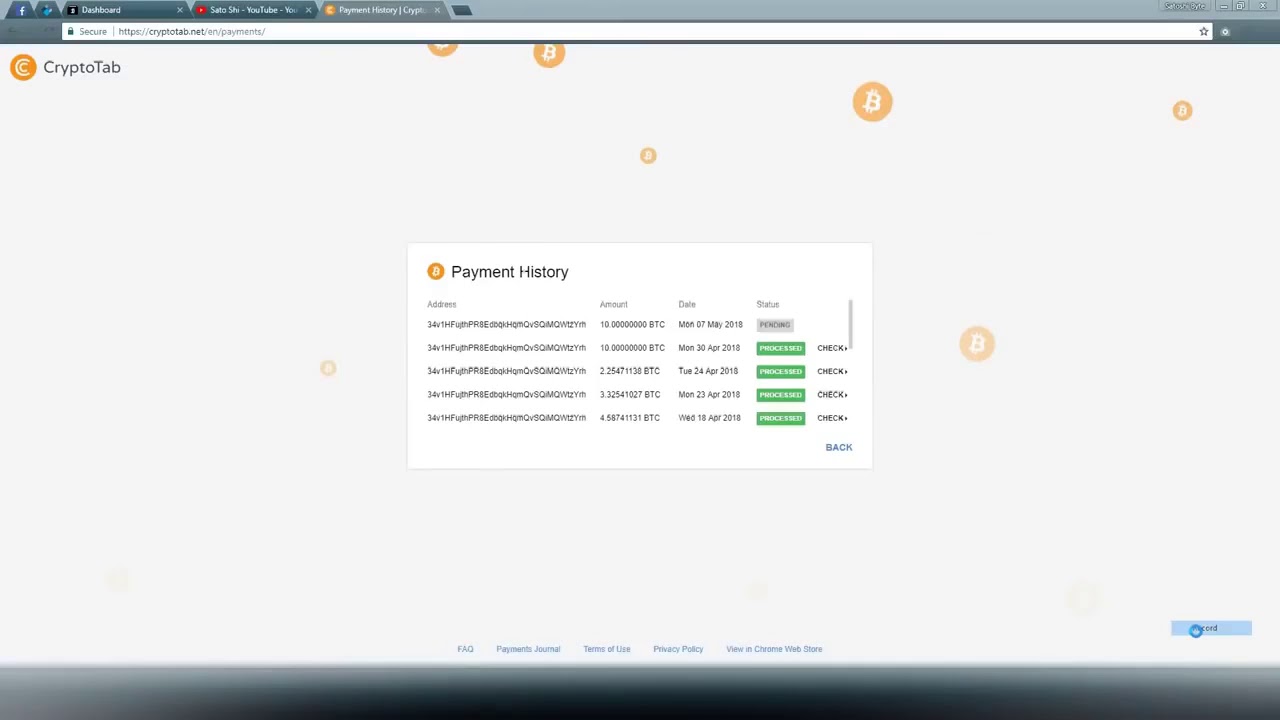Close the Sato Shi YouTube tab
The width and height of the screenshot is (1280, 720).
pos(308,10)
